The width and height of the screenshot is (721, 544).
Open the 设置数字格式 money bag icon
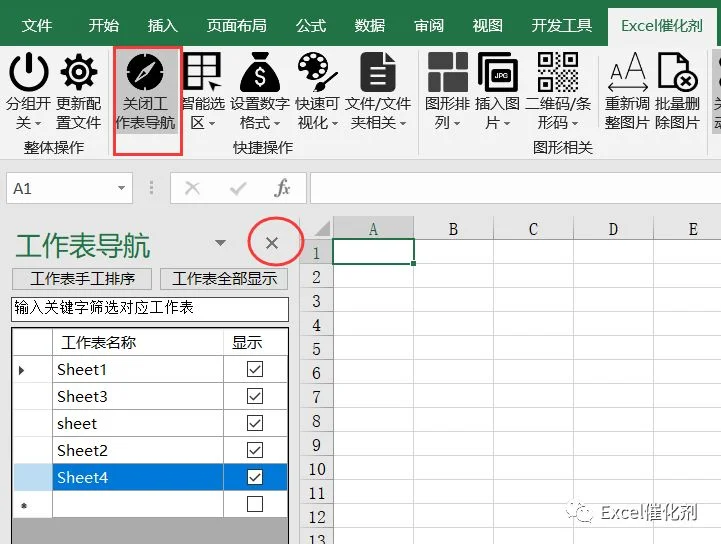pos(260,72)
